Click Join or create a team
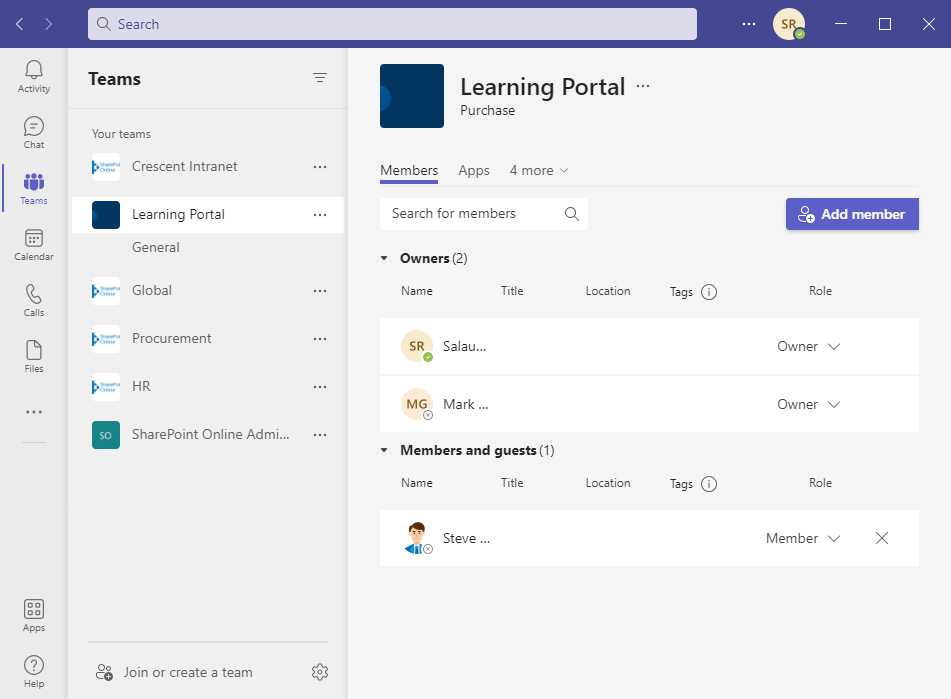Viewport: 951px width, 699px height. [x=186, y=672]
